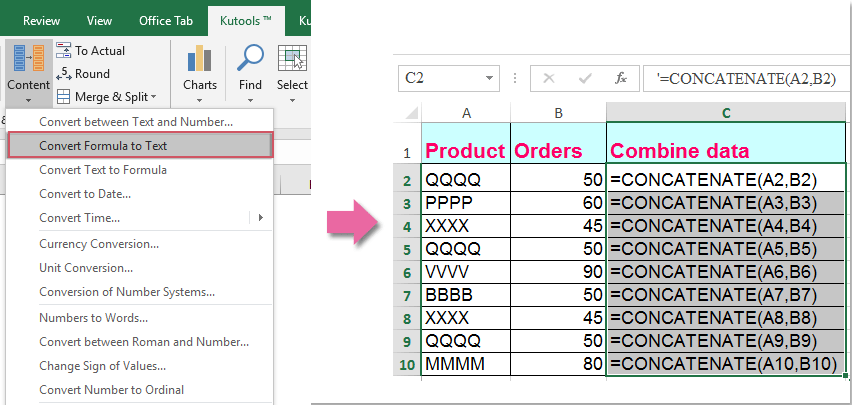Viewport: 852px width, 405px height.
Task: Select Numbers to Words menu item
Action: [x=93, y=317]
